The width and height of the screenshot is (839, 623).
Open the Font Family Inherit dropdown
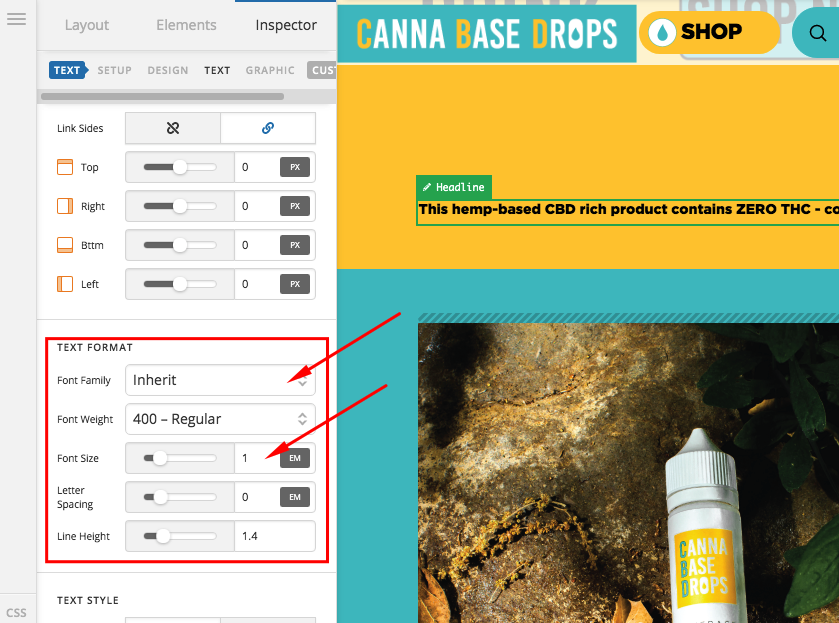pyautogui.click(x=220, y=380)
